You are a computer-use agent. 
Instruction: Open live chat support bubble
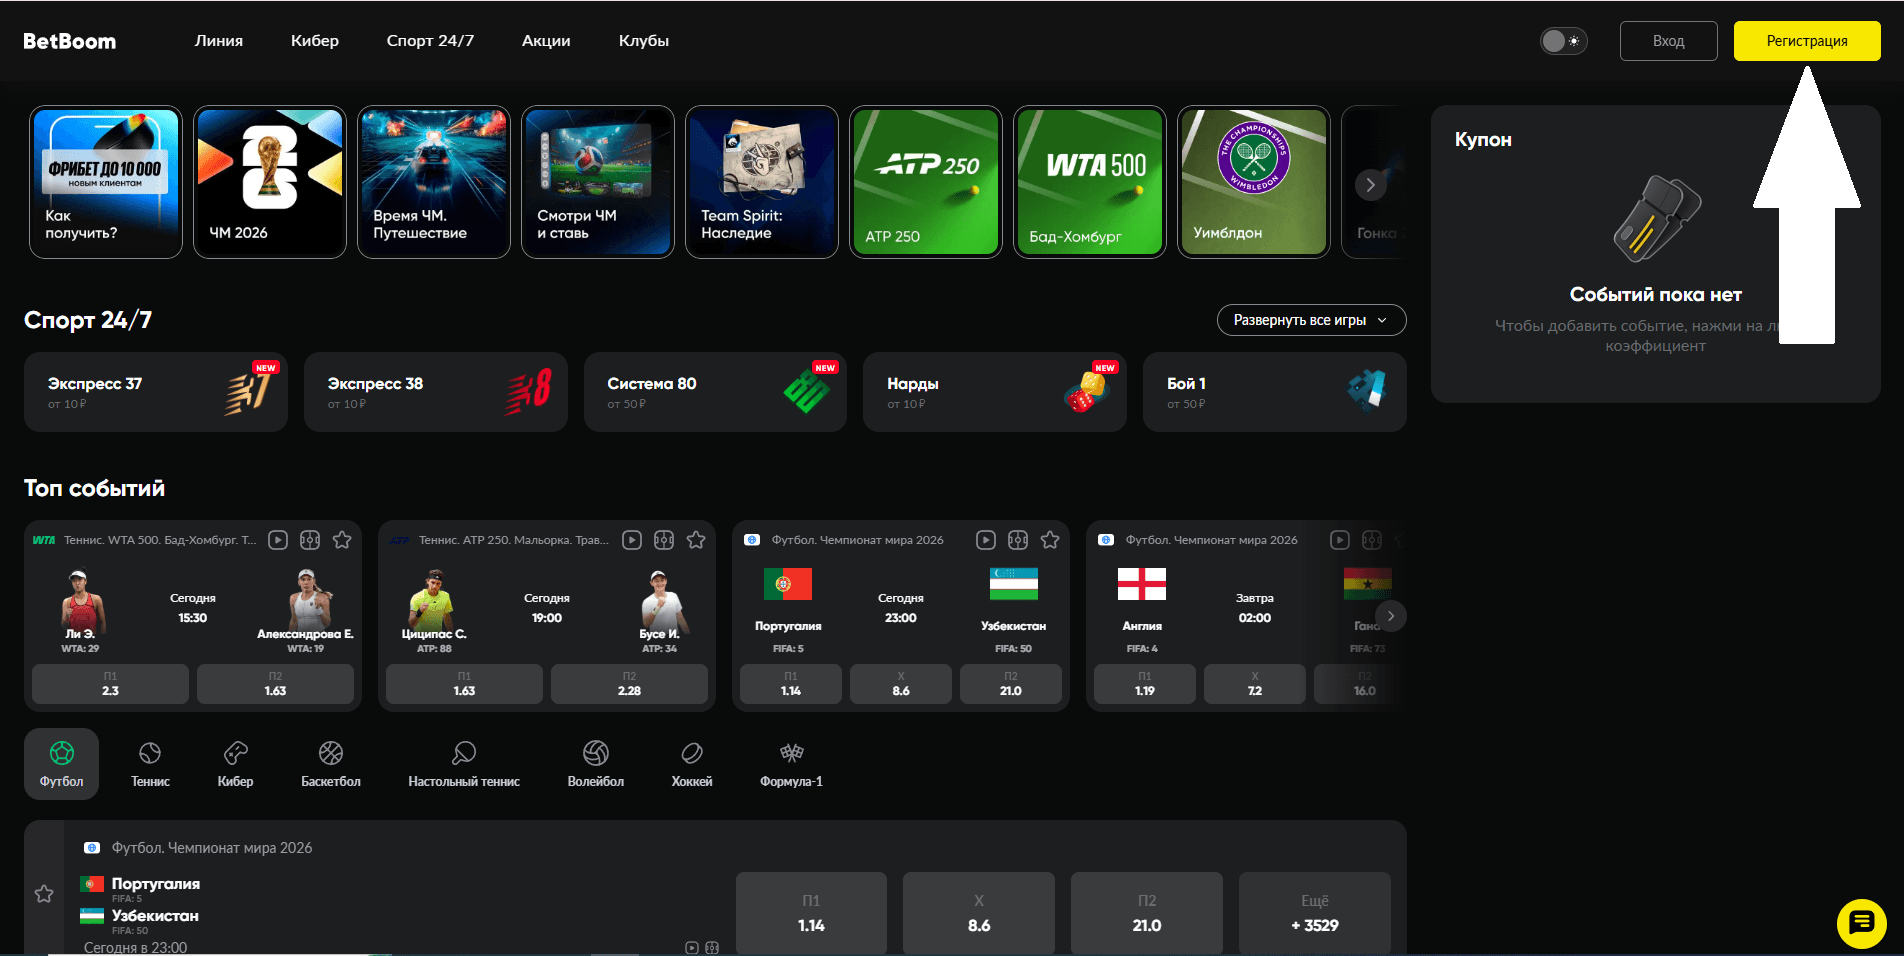(x=1861, y=923)
